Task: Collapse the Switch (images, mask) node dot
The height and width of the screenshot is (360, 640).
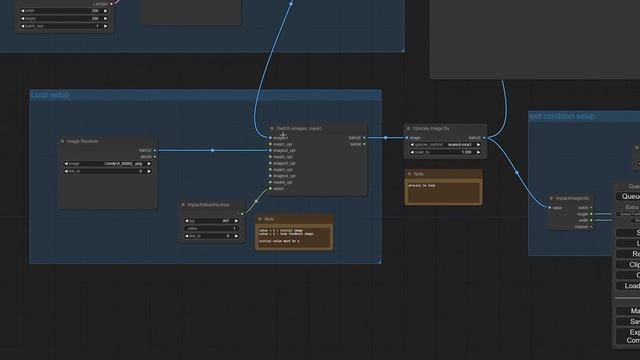Action: click(x=272, y=129)
